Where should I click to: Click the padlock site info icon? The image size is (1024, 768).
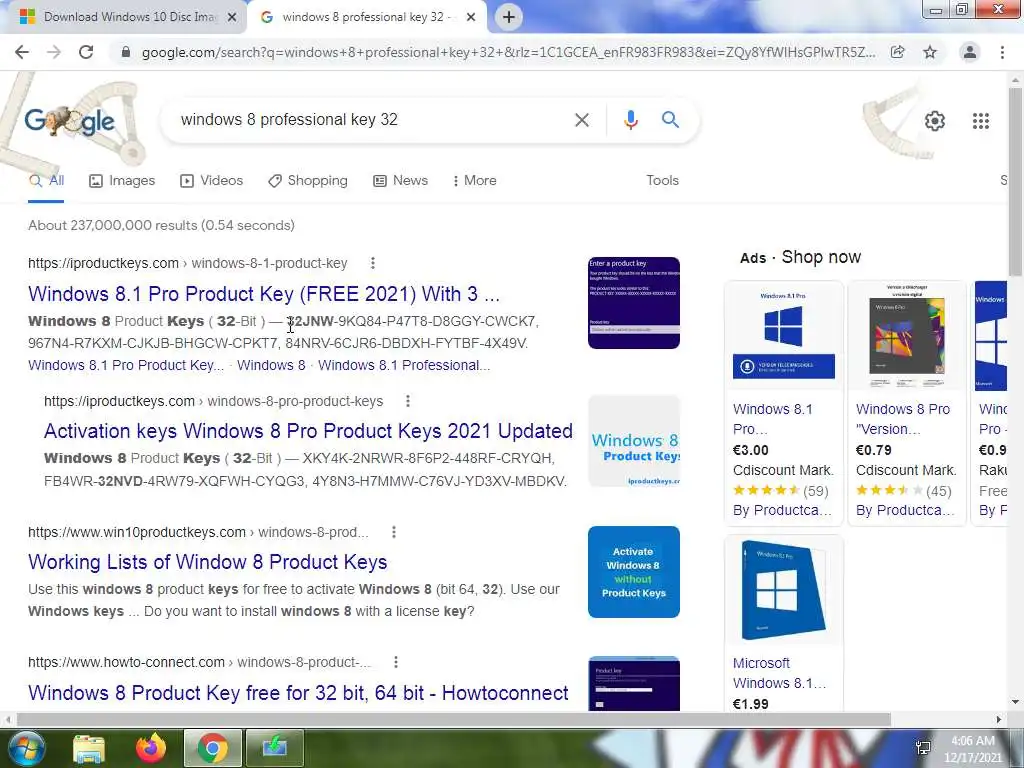tap(126, 52)
